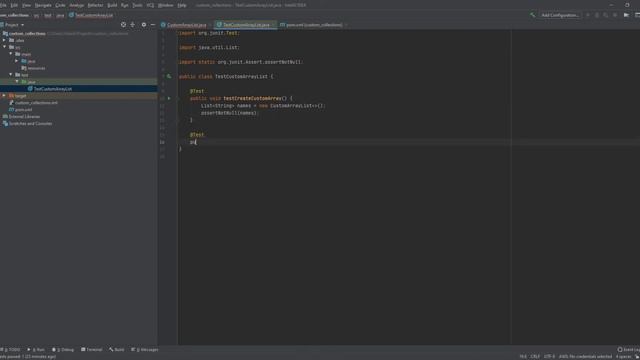This screenshot has height=360, width=640.
Task: Open the VCS menu
Action: [x=150, y=5]
